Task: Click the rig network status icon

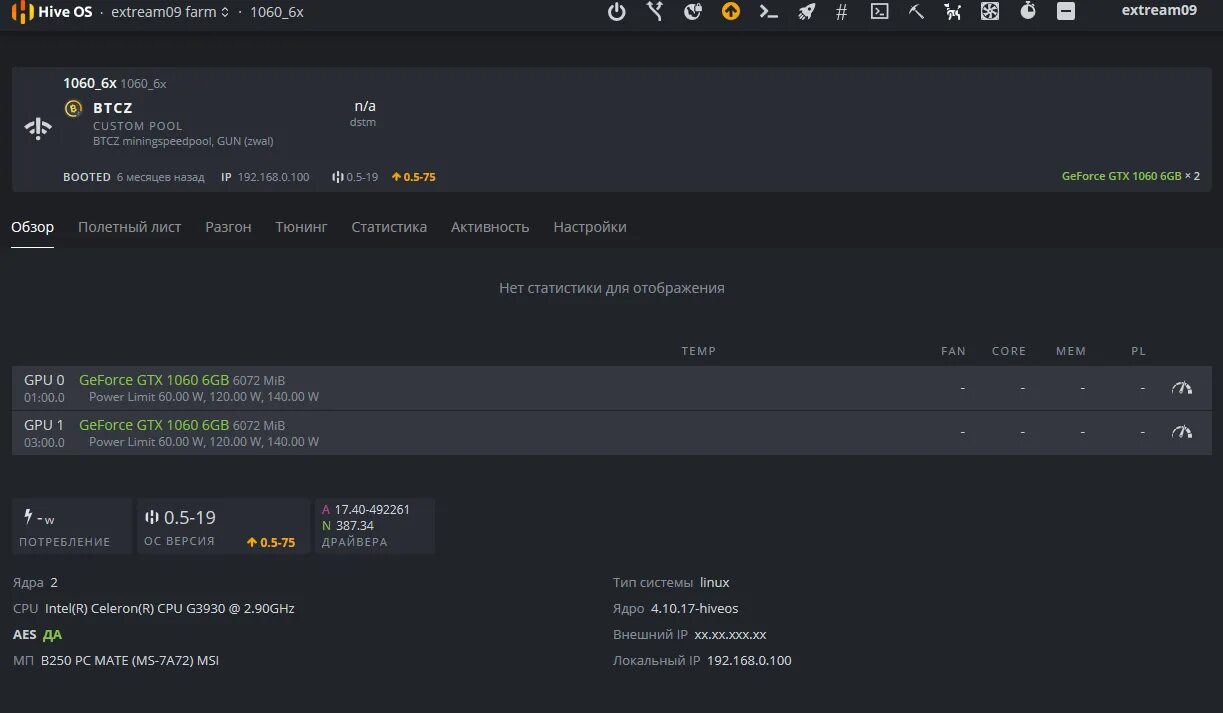Action: pyautogui.click(x=38, y=128)
